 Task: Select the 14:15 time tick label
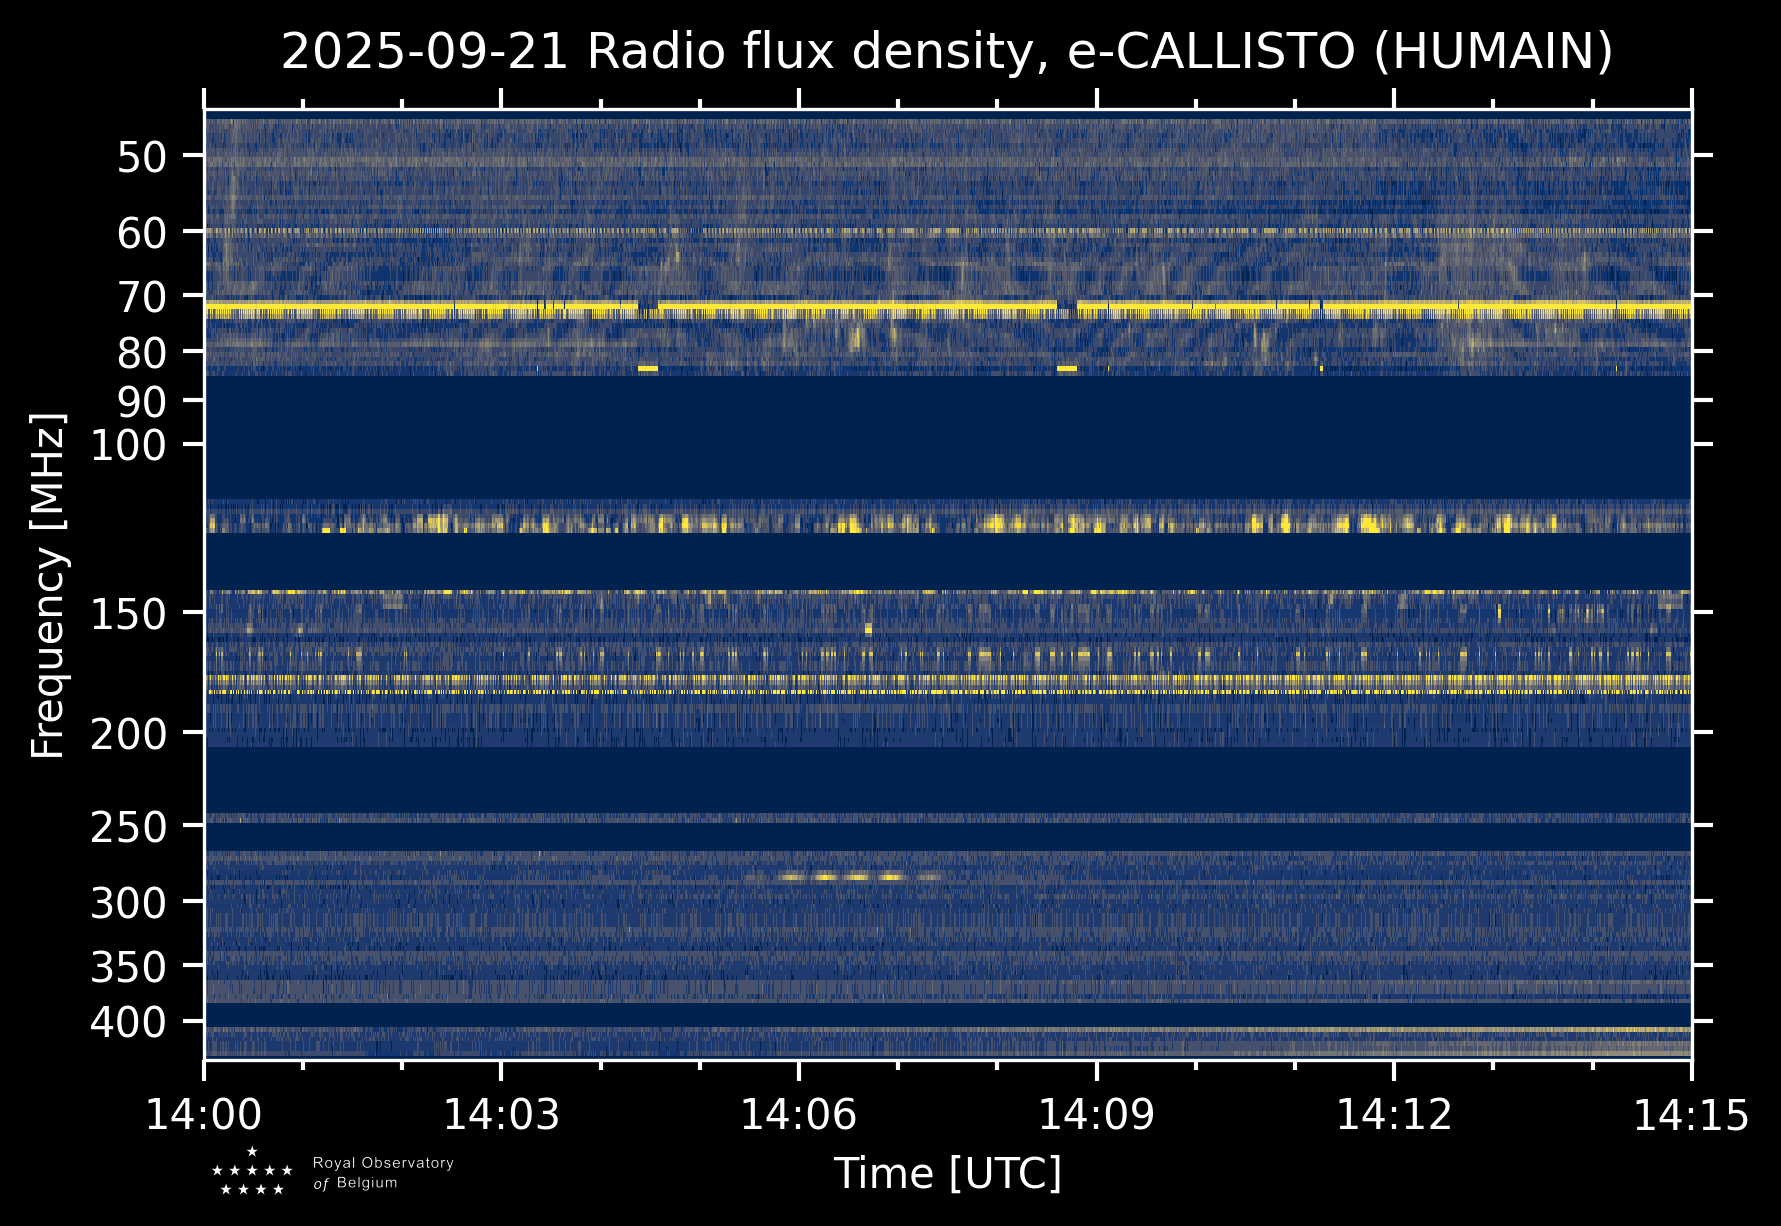click(x=1690, y=1115)
